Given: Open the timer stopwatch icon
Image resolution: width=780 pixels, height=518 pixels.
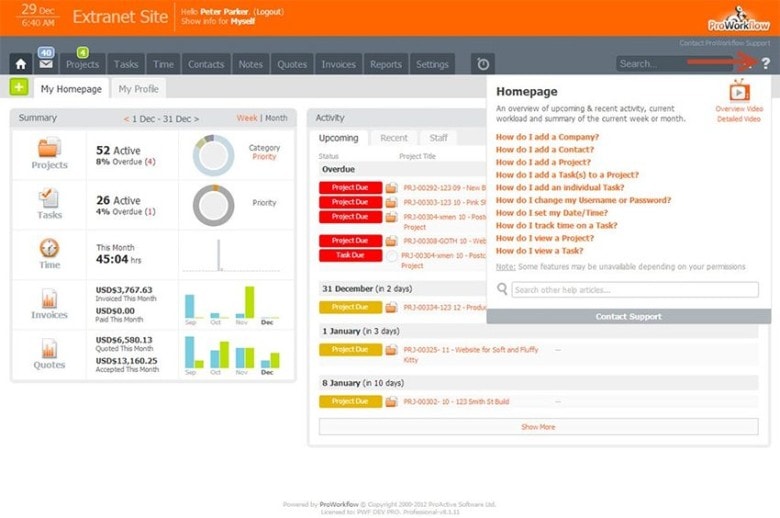Looking at the screenshot, I should 483,64.
